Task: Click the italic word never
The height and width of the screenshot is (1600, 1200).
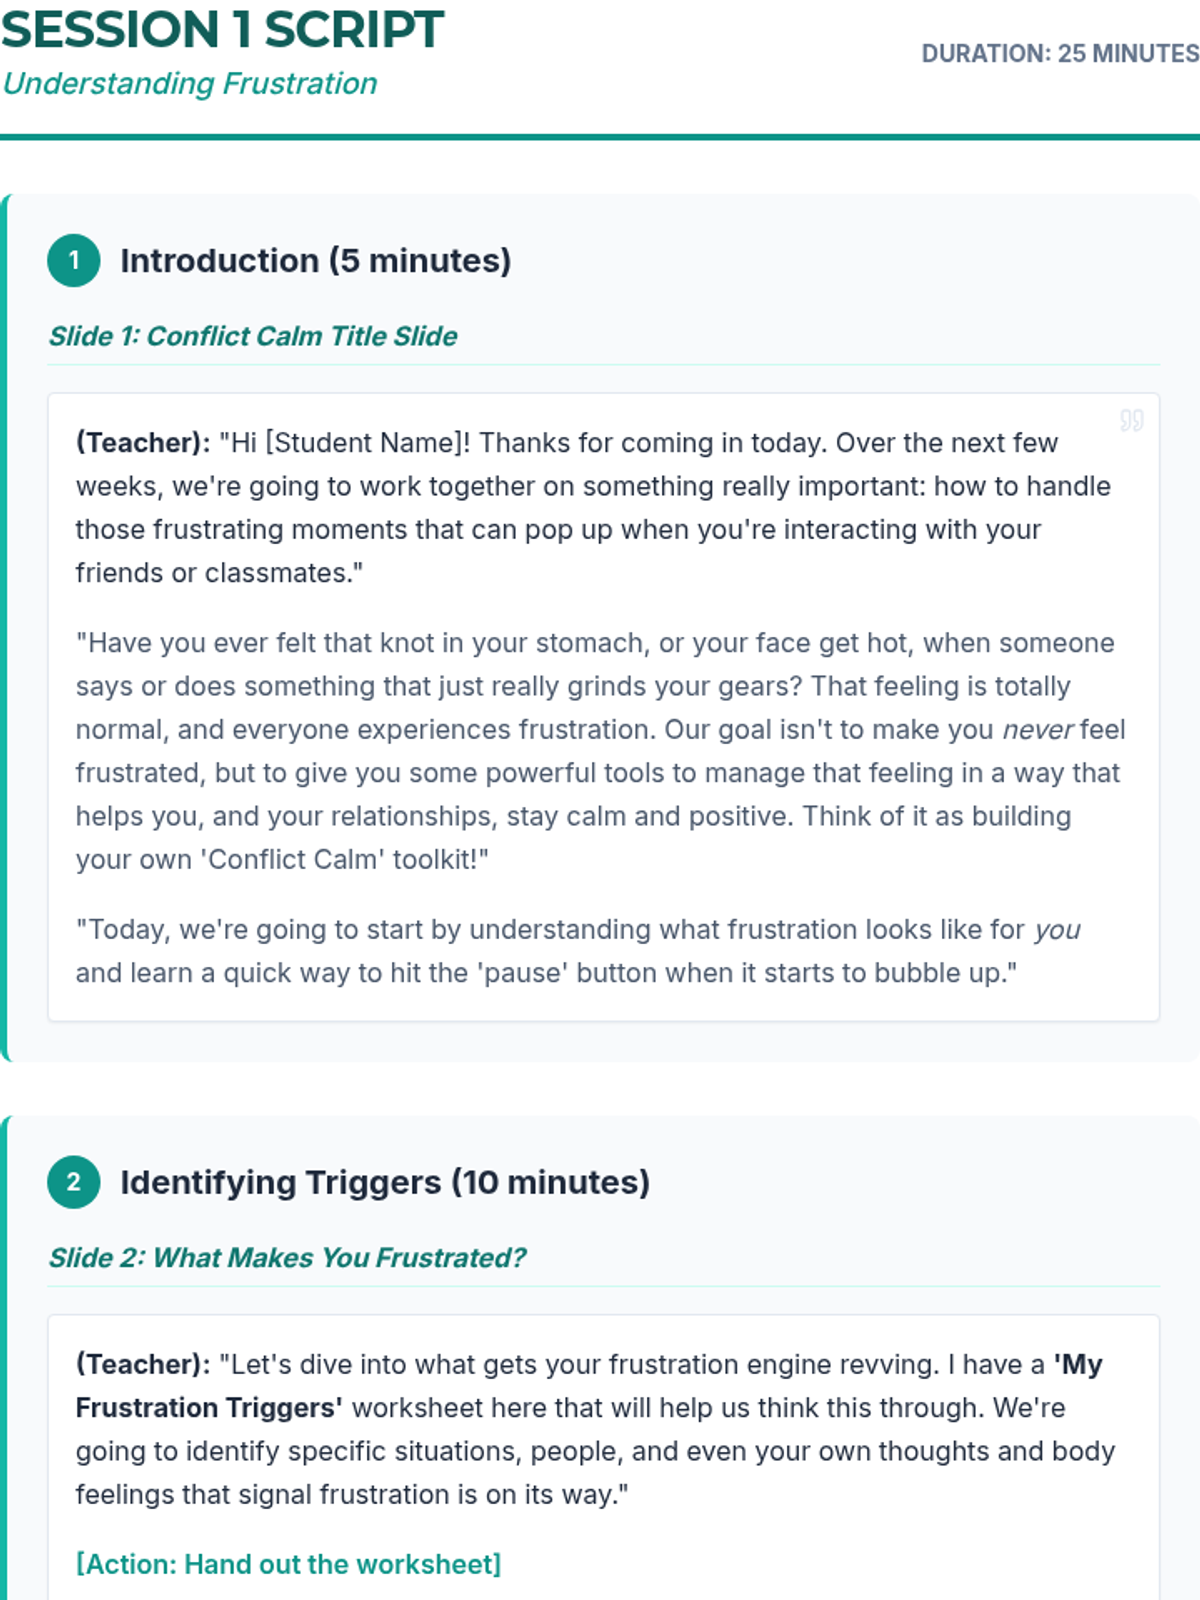Action: pos(1037,730)
